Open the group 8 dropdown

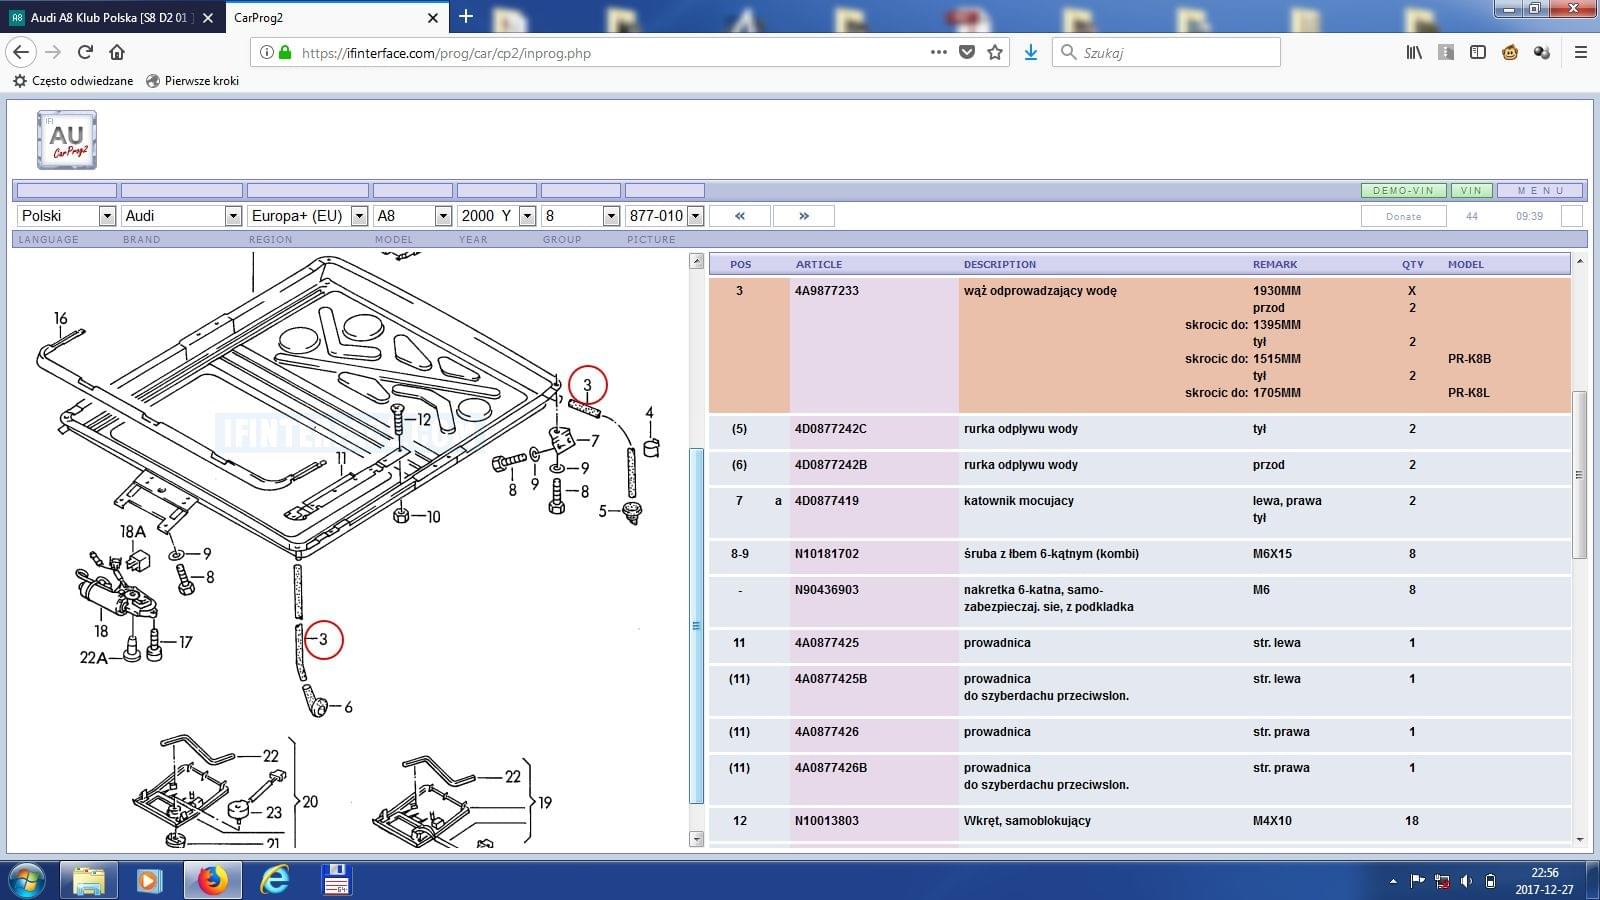(581, 216)
